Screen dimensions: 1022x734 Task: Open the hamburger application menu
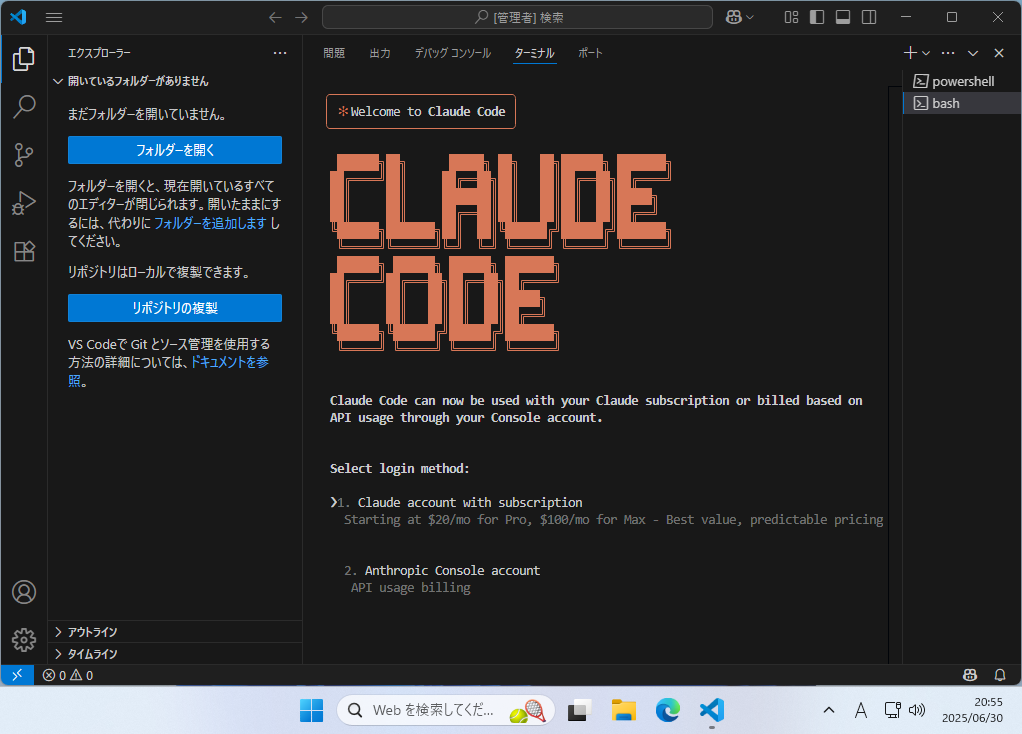pos(54,18)
